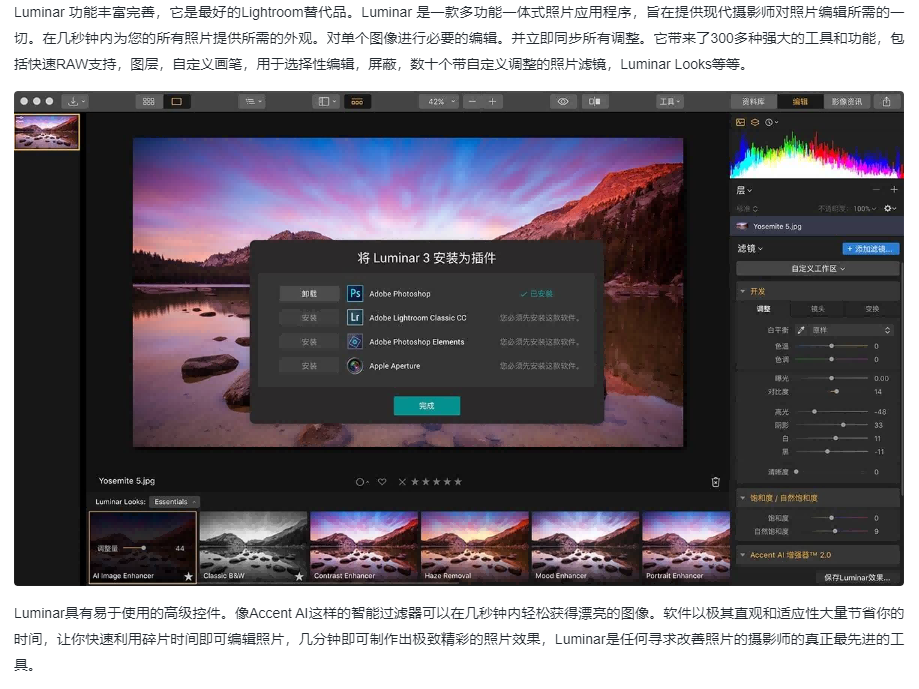Click the 完成 done button
Viewport: 919px width, 689px height.
(x=427, y=405)
